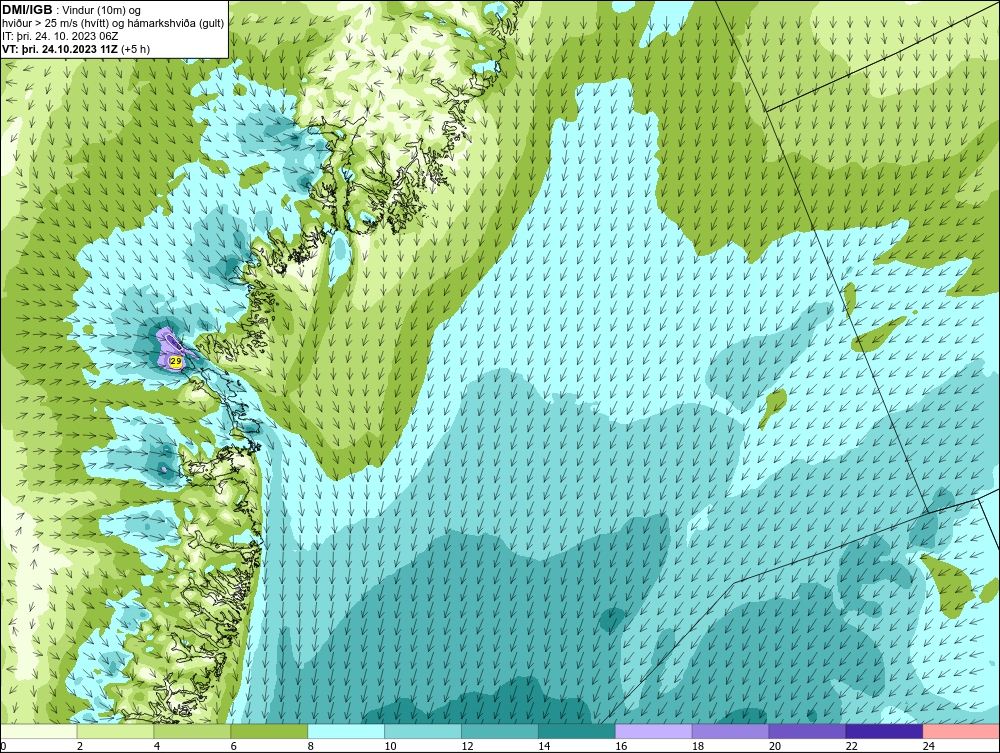Click the scale label 12 below the legend

click(x=467, y=746)
